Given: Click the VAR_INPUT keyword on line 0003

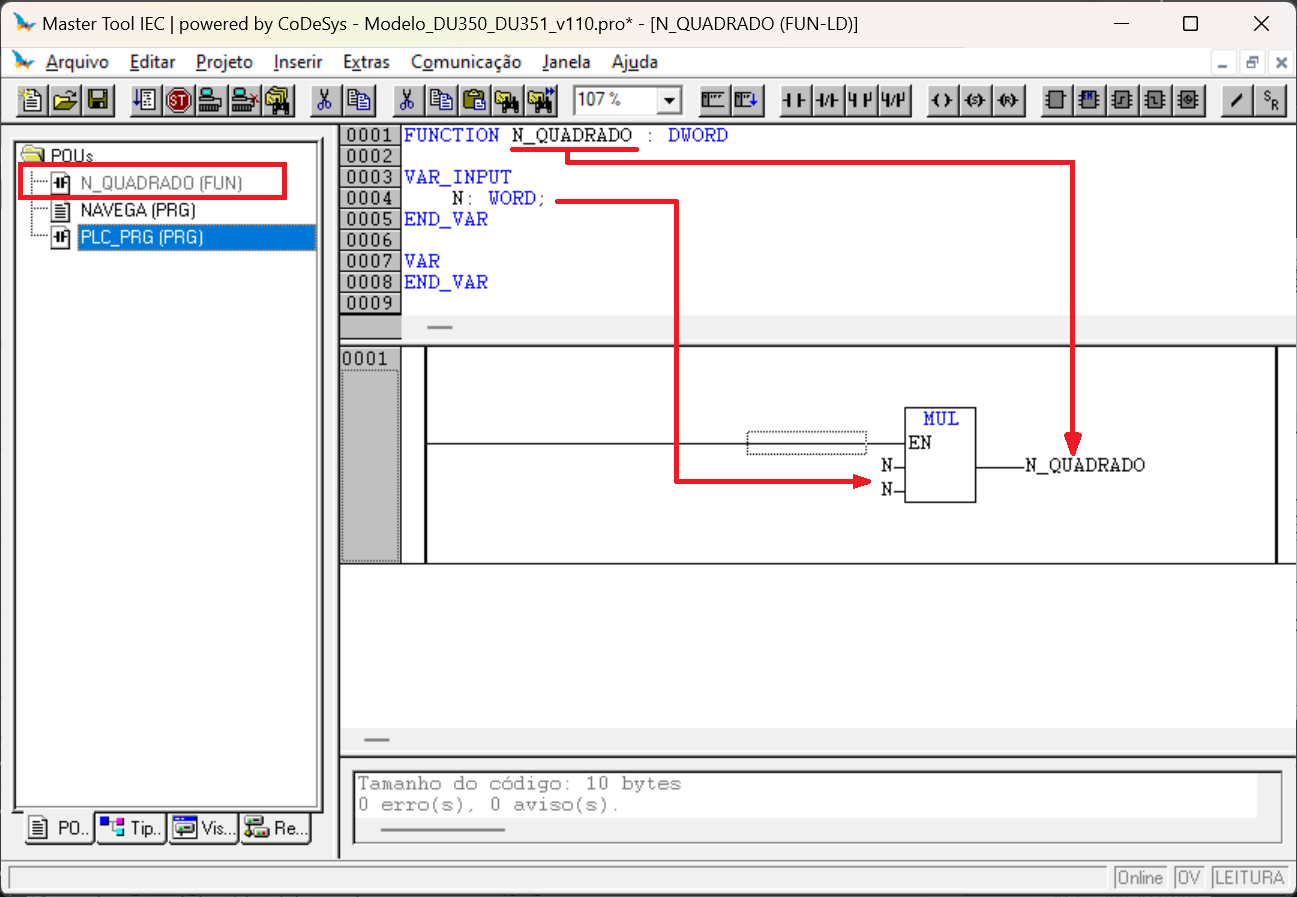Looking at the screenshot, I should click(458, 177).
